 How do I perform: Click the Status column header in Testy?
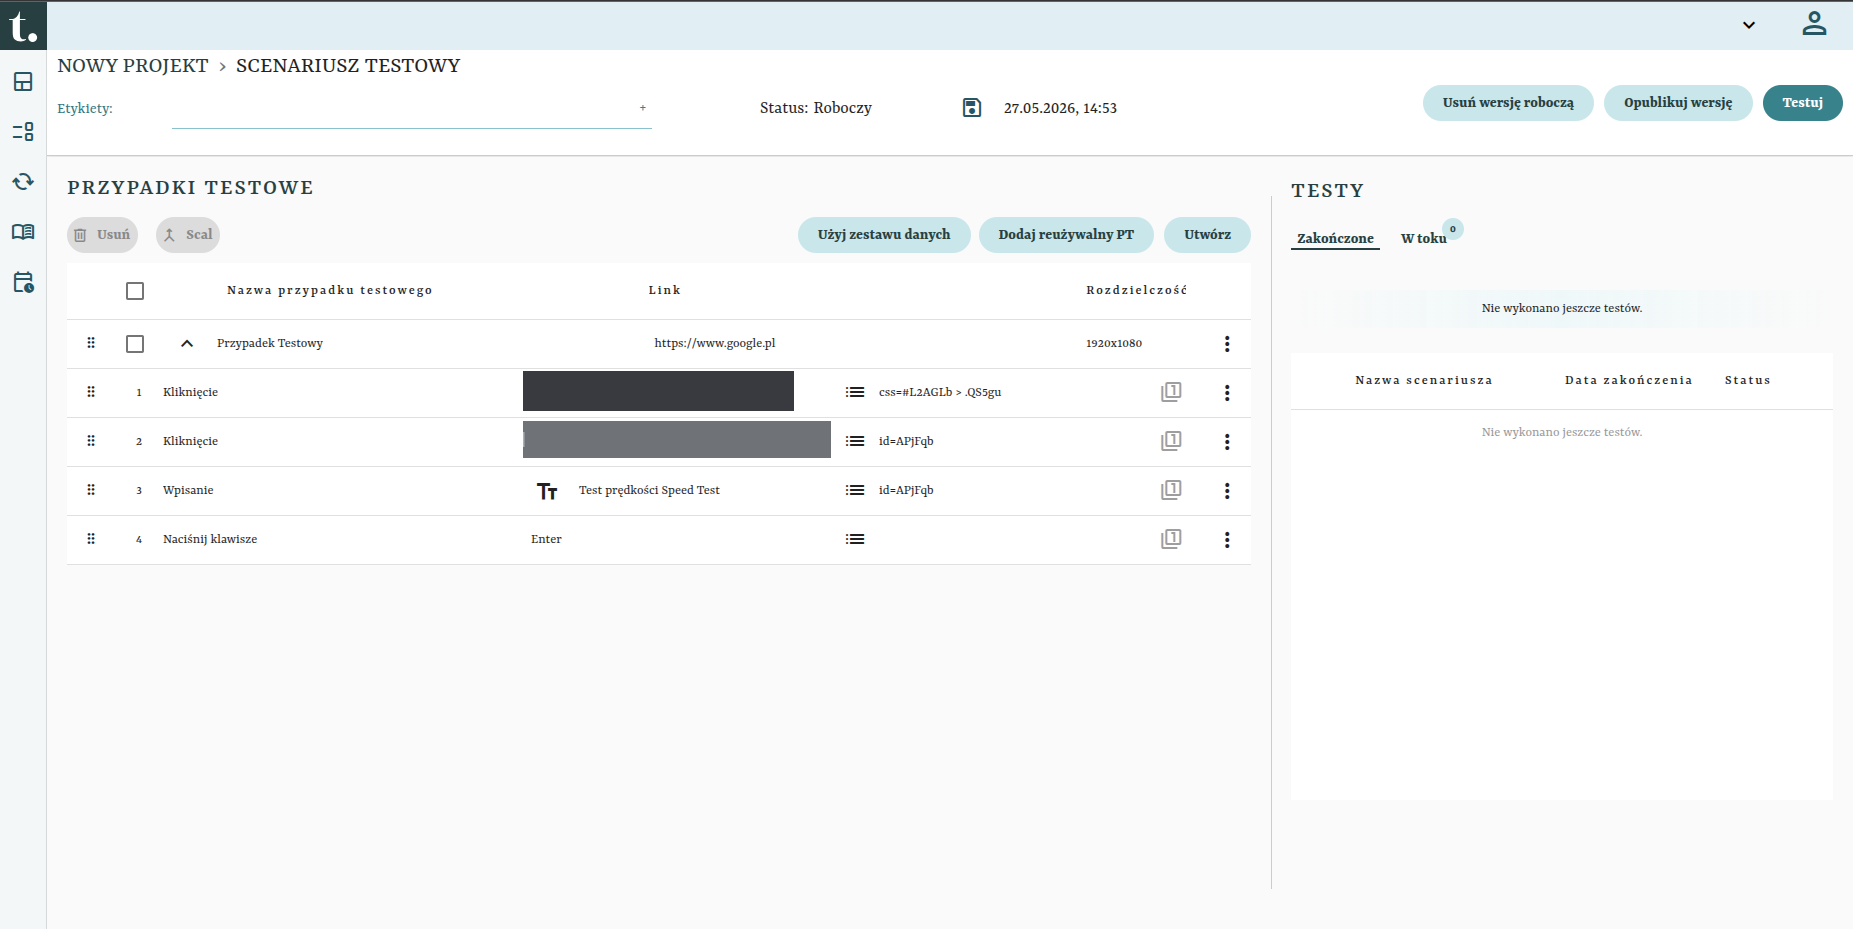[1747, 381]
